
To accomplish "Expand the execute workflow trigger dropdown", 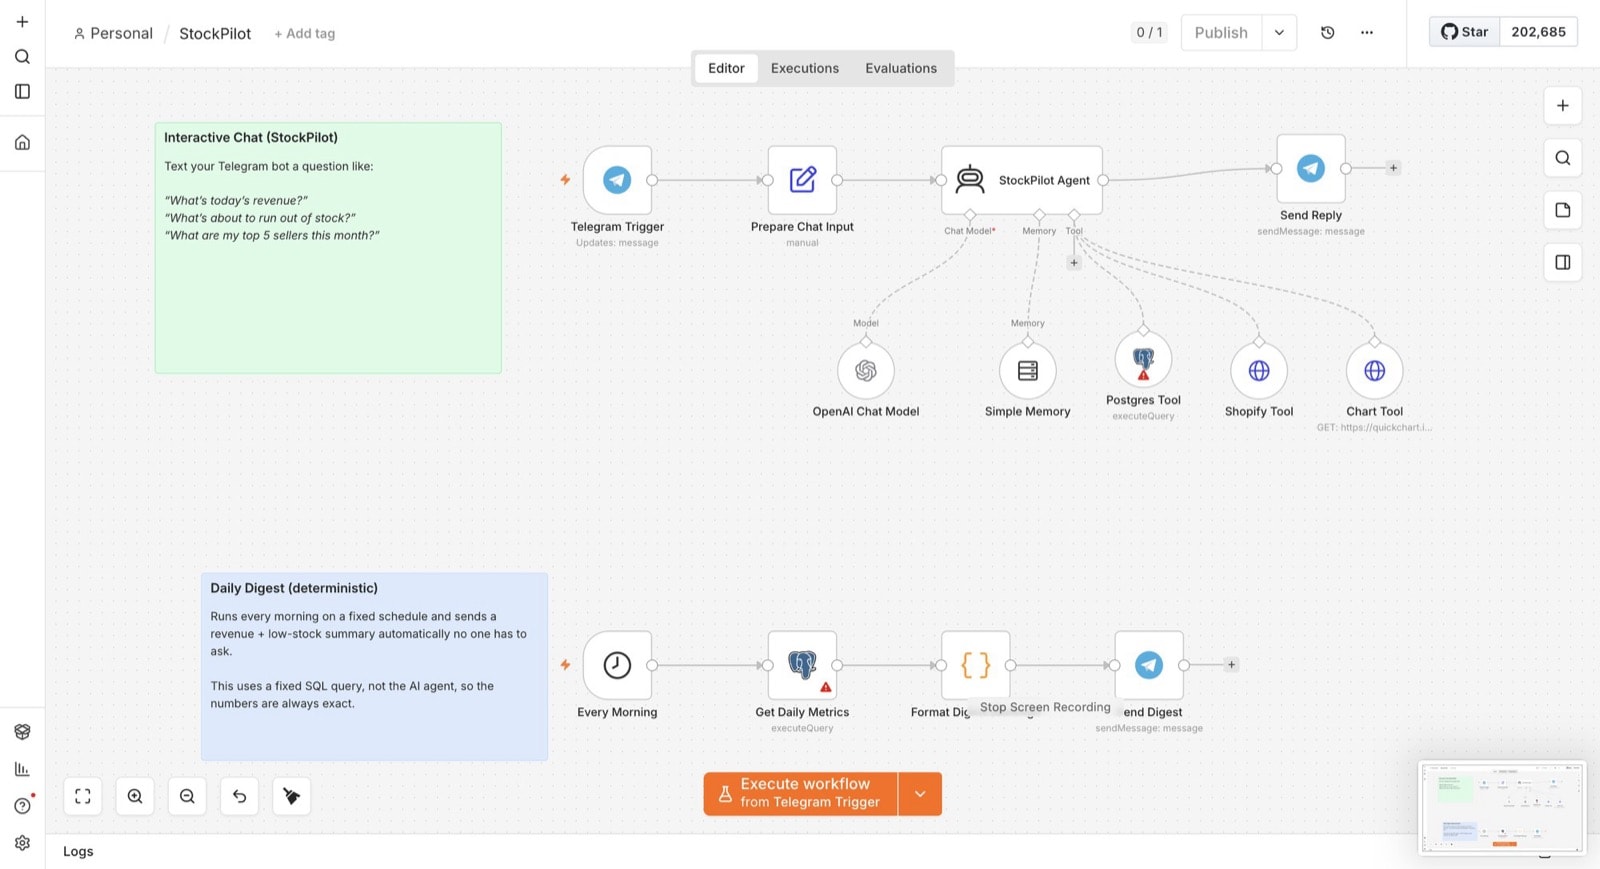I will pos(920,794).
